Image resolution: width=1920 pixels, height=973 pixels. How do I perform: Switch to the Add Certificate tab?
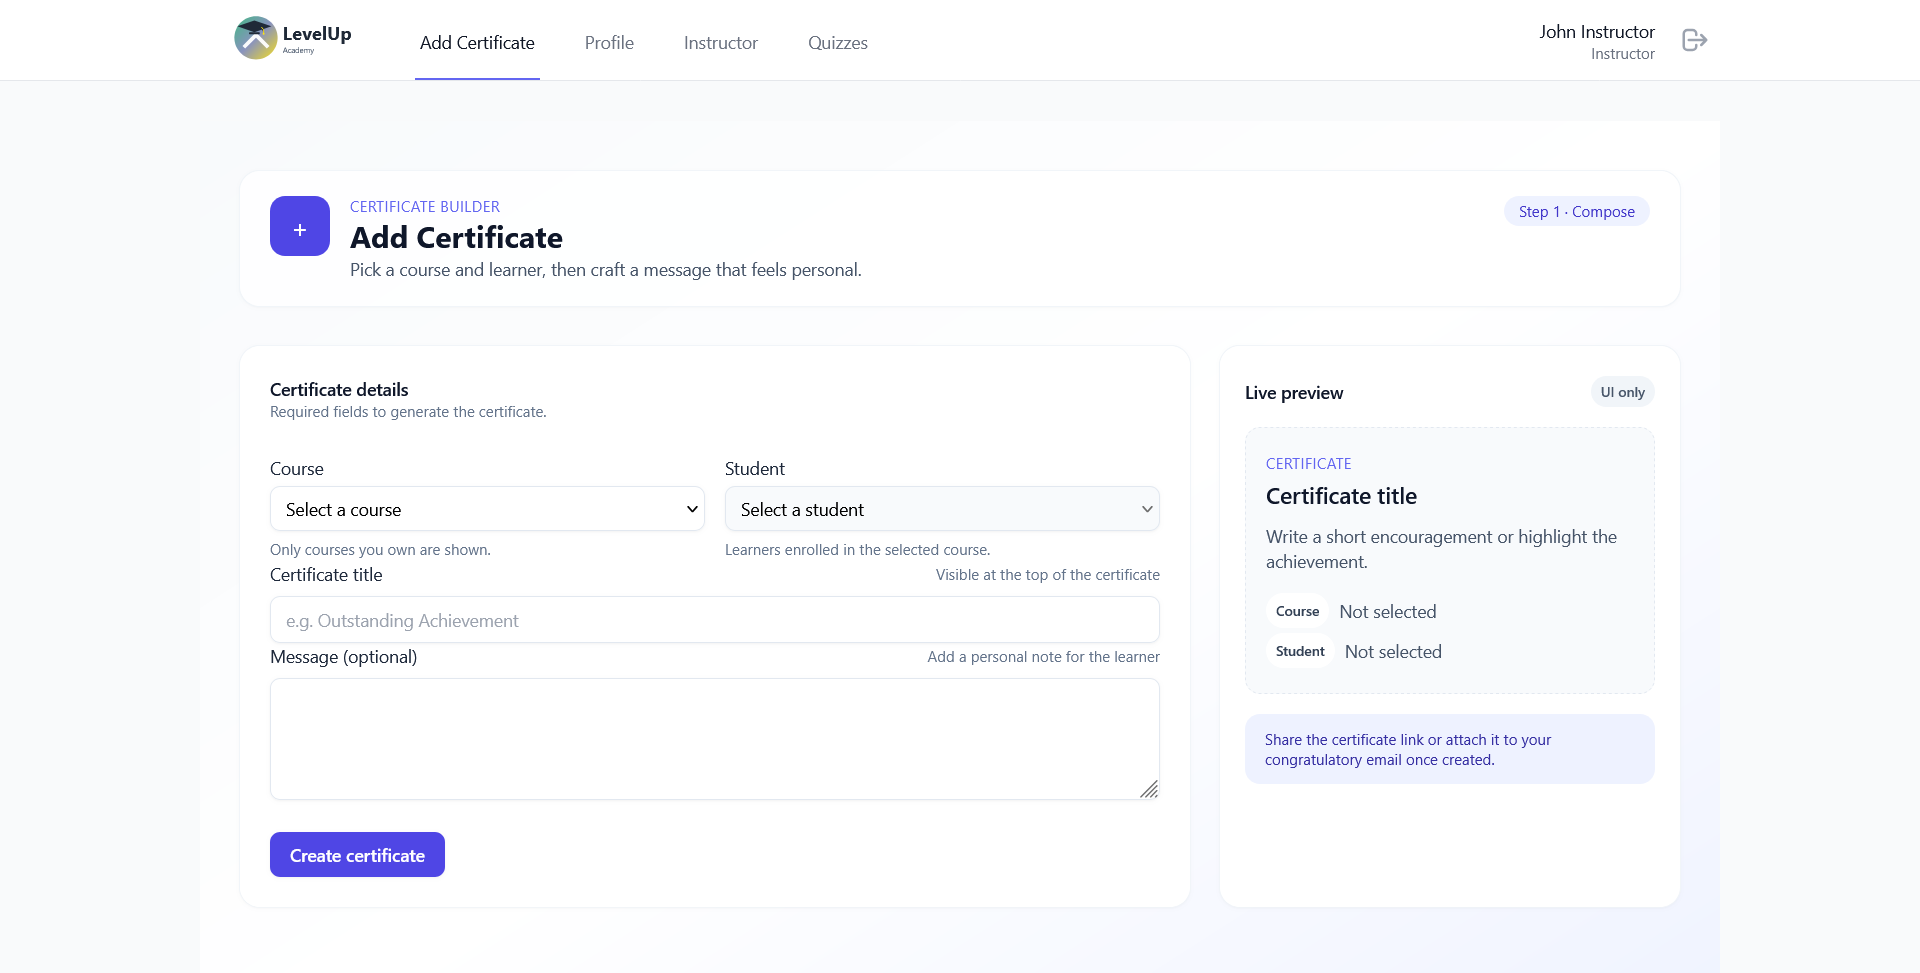tap(477, 43)
